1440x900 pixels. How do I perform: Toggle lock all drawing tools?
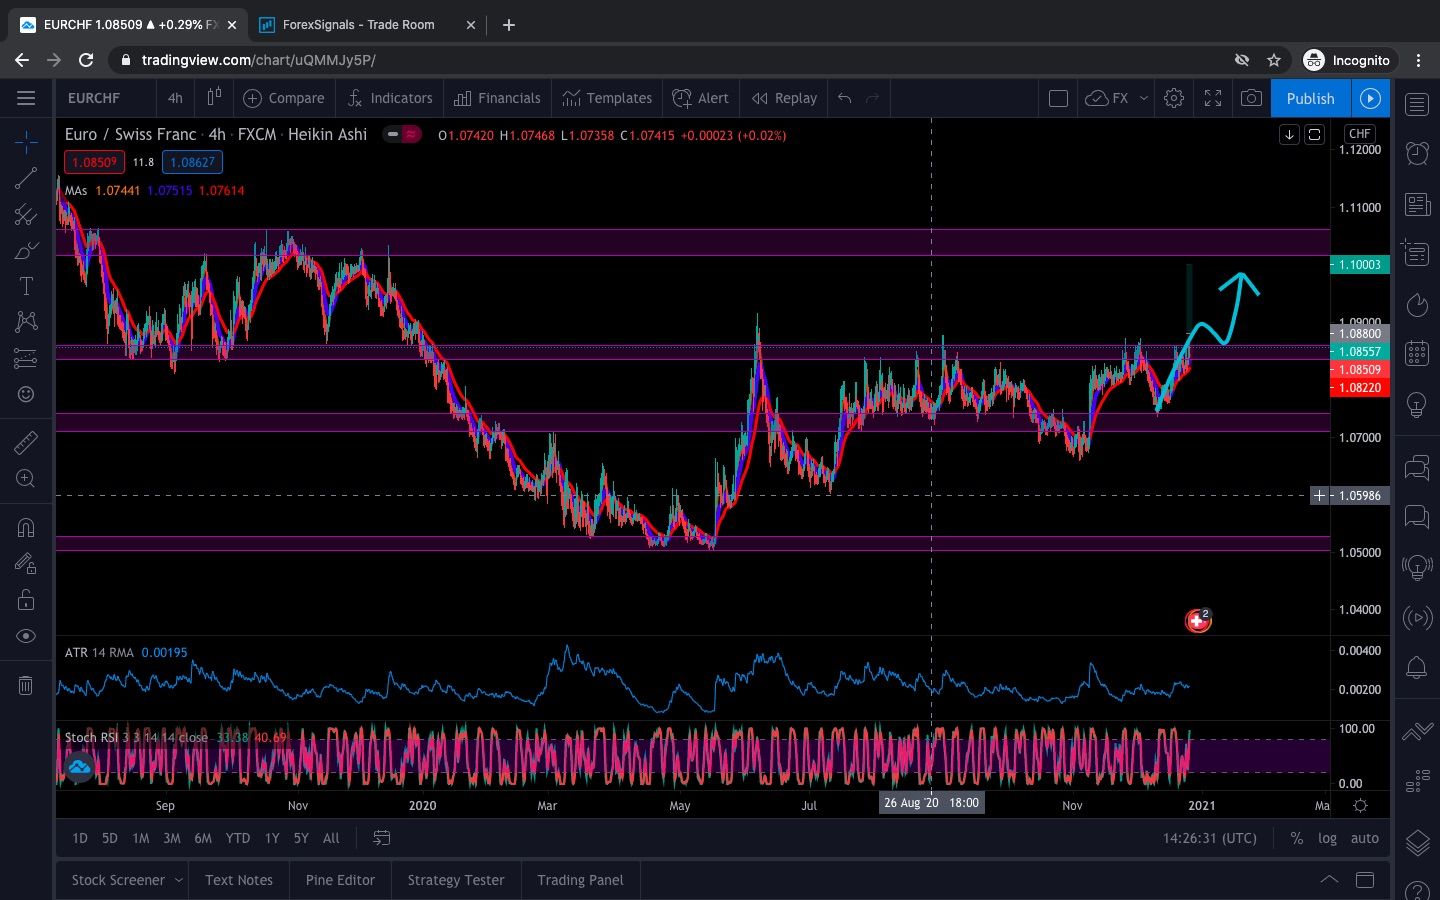point(26,600)
